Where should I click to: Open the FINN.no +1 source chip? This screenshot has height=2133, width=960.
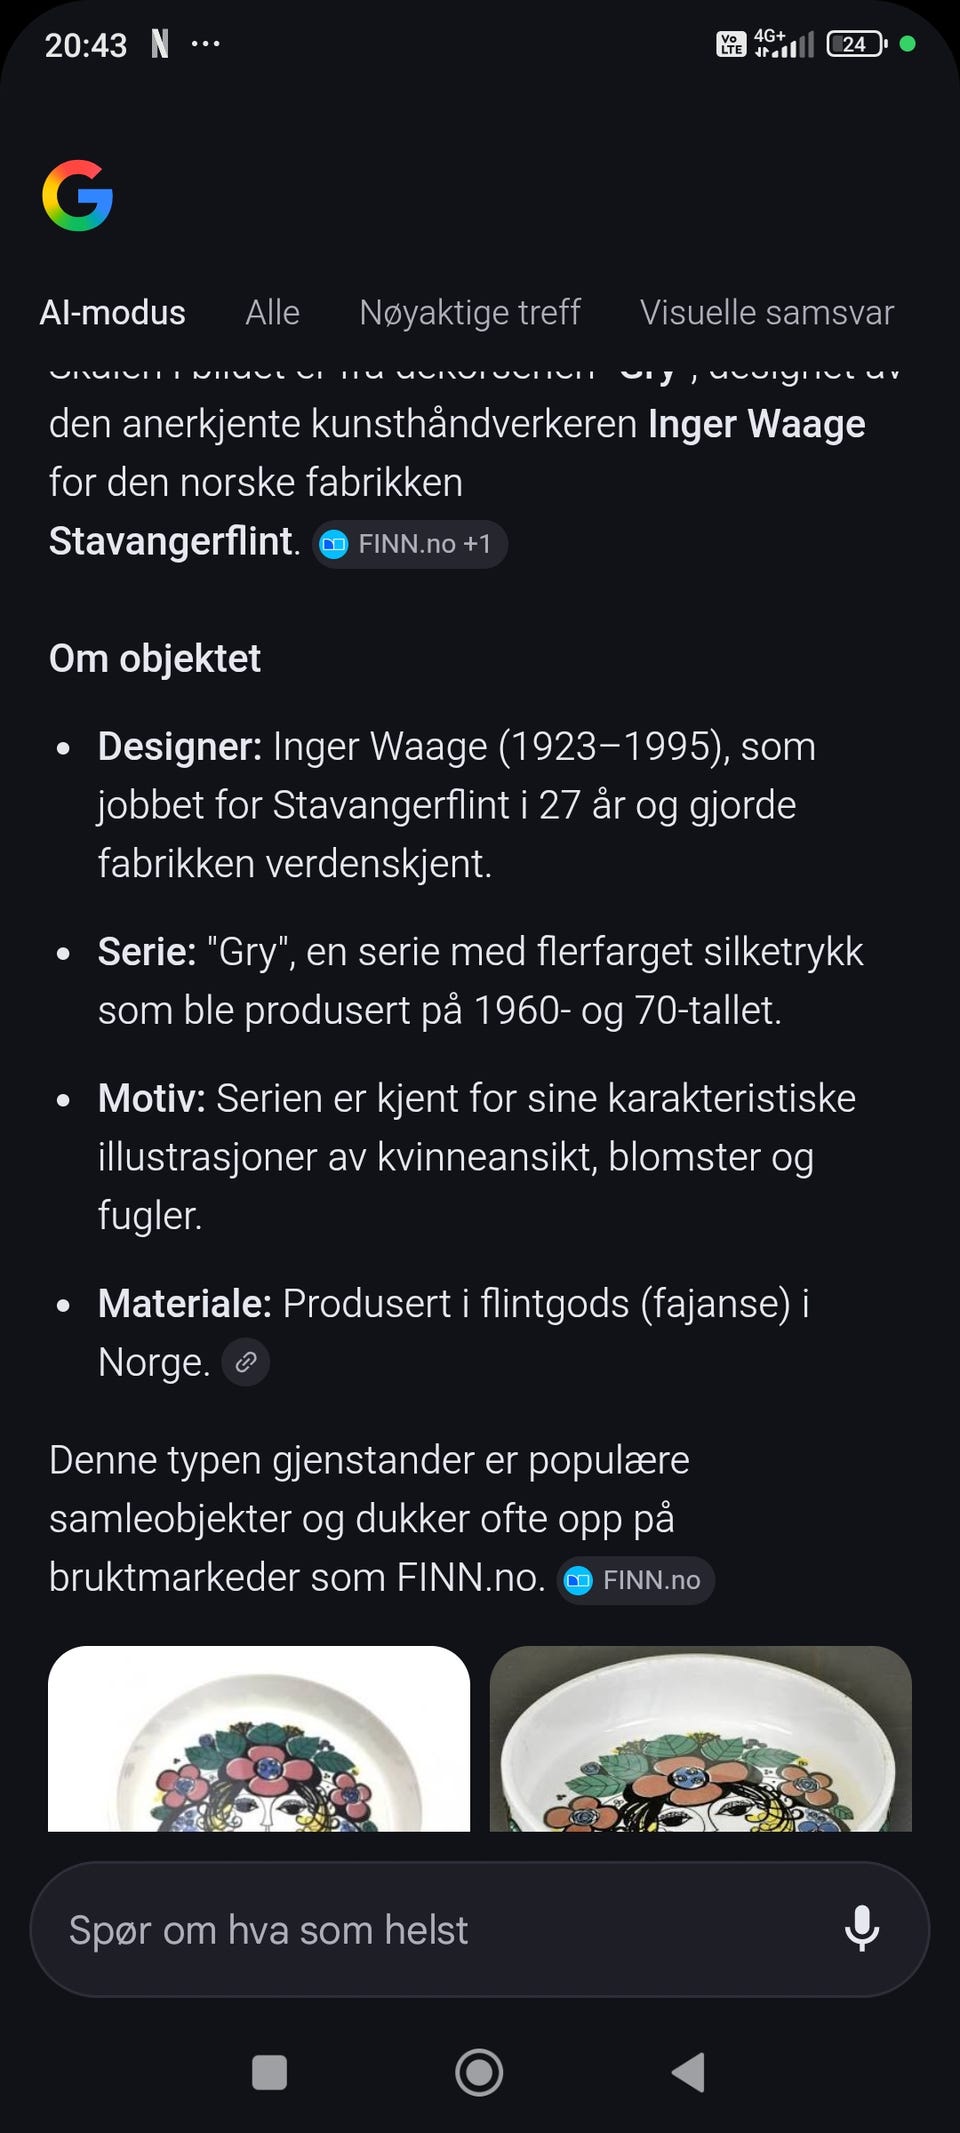click(410, 544)
